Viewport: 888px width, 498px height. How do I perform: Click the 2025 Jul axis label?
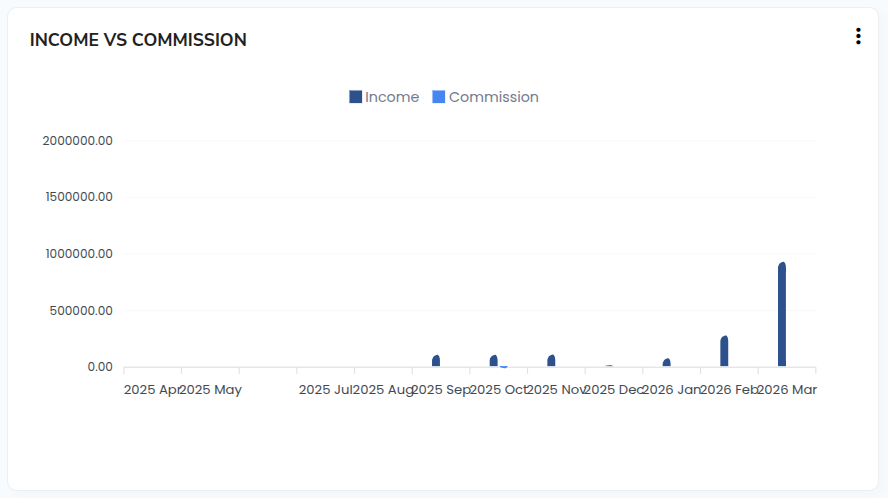click(x=326, y=390)
